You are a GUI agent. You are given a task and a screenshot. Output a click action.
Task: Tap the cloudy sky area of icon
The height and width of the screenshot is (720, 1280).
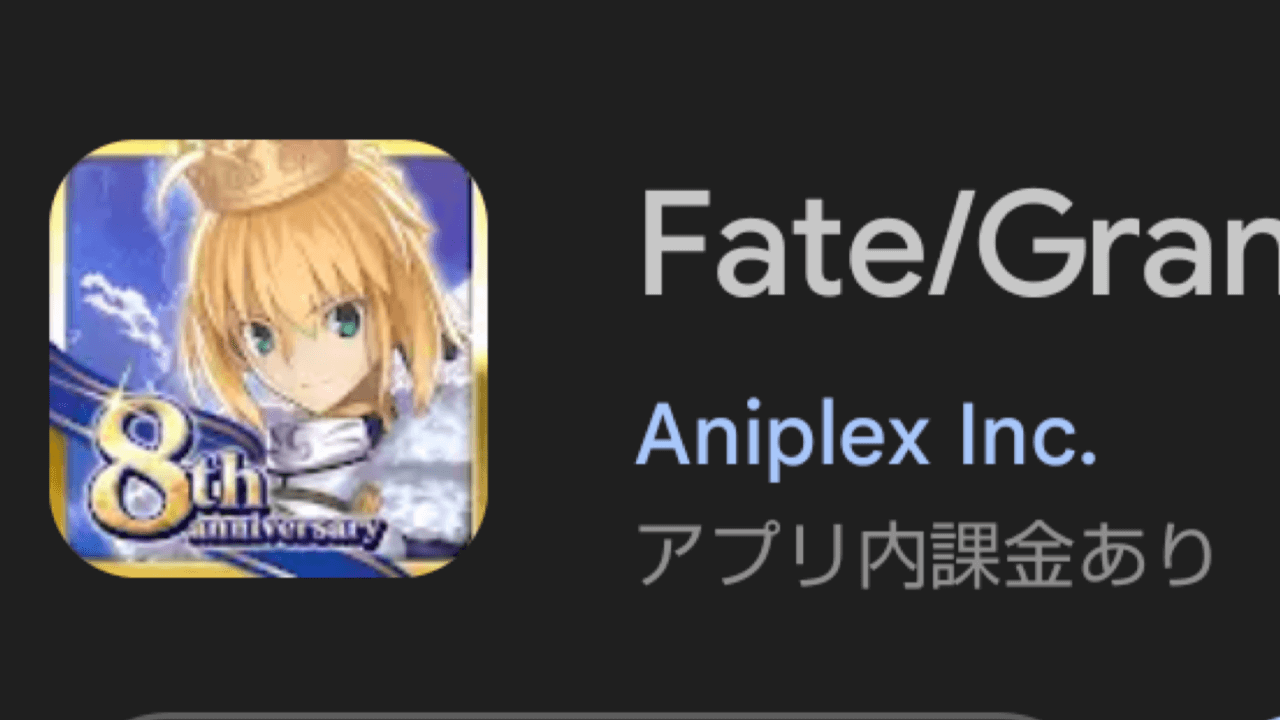click(x=110, y=250)
